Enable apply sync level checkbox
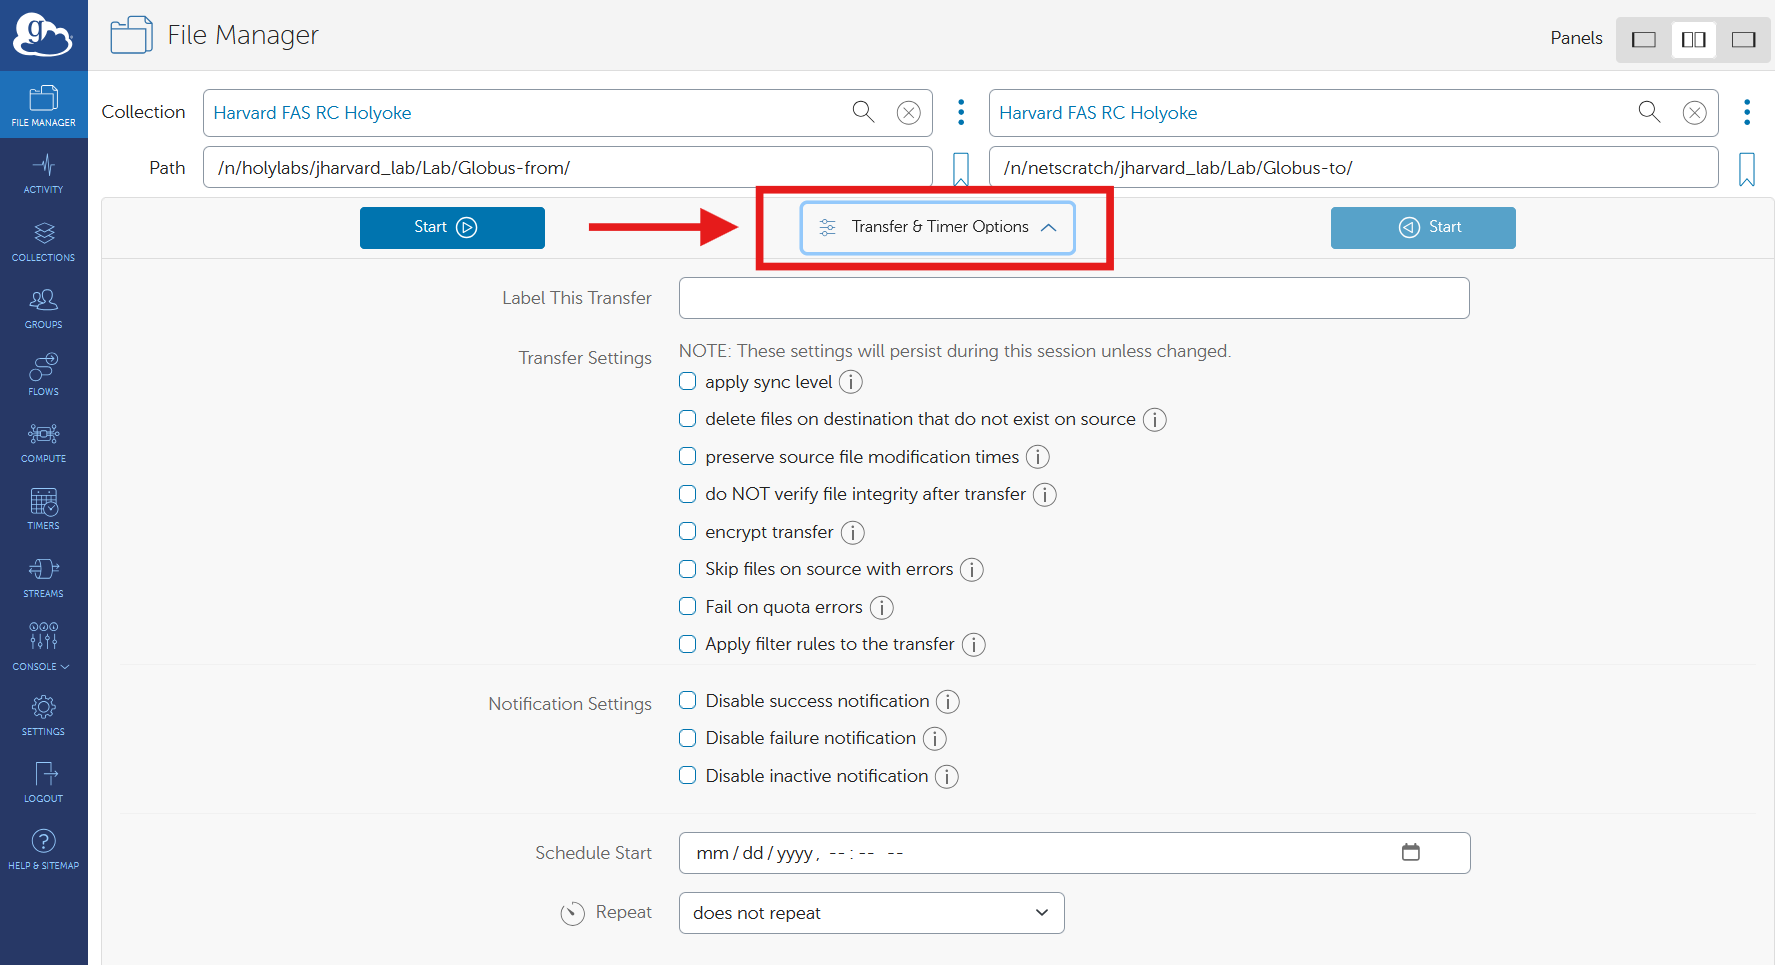The width and height of the screenshot is (1775, 965). tap(688, 382)
